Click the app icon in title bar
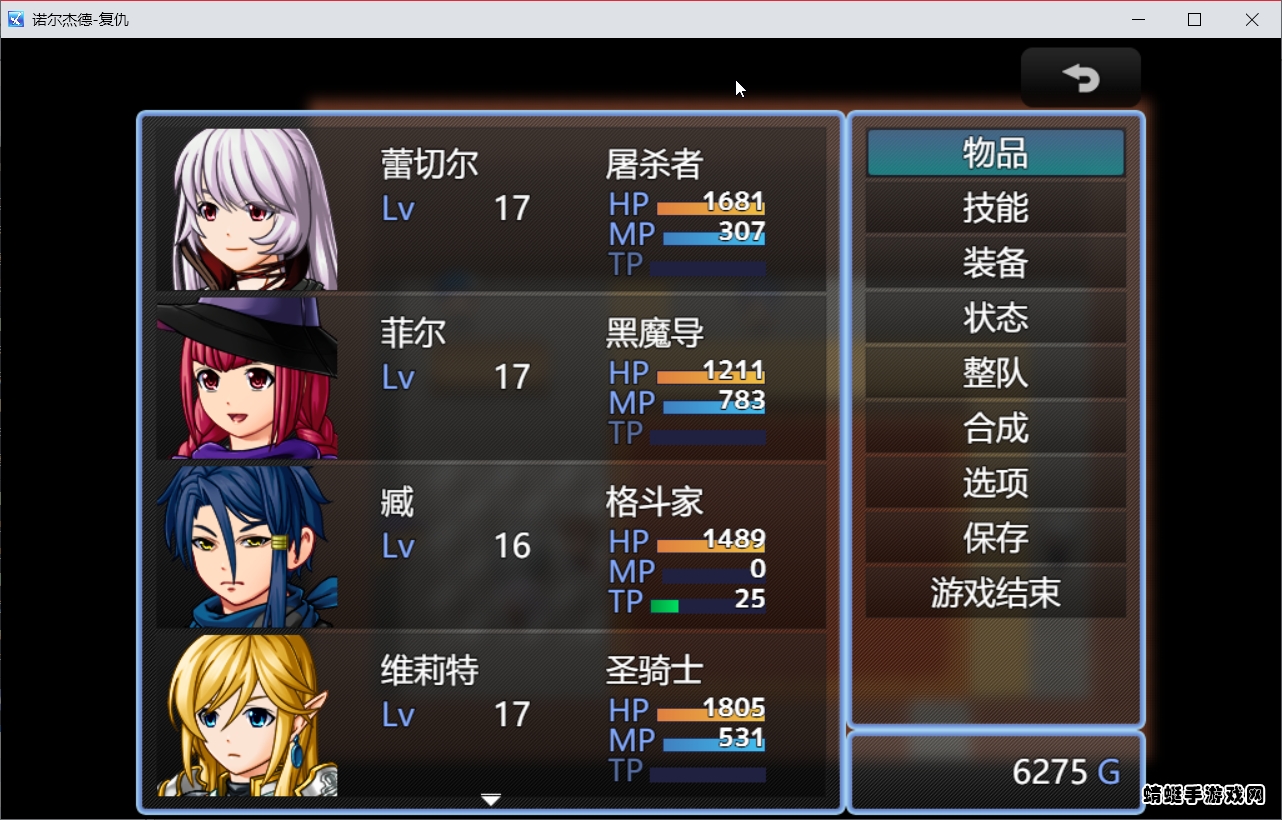The width and height of the screenshot is (1282, 820). pyautogui.click(x=16, y=19)
